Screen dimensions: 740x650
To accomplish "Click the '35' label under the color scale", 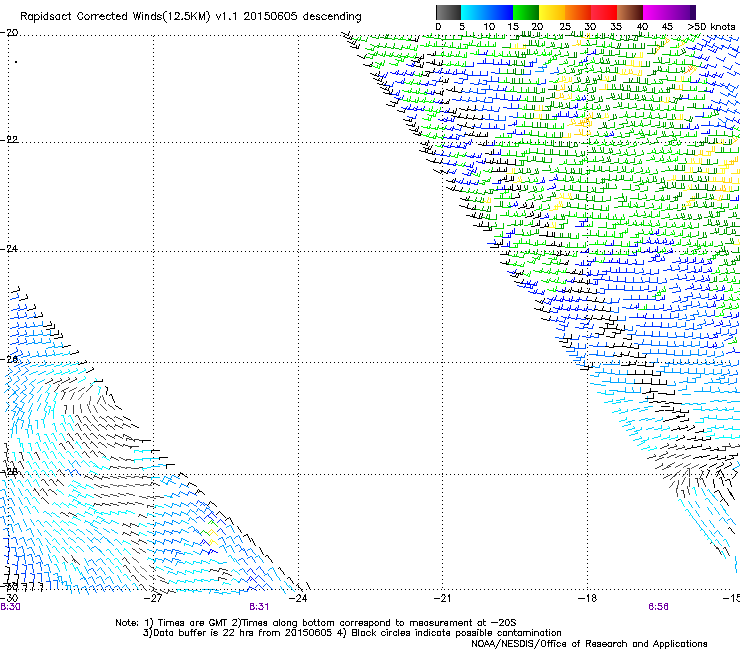I will [x=616, y=27].
